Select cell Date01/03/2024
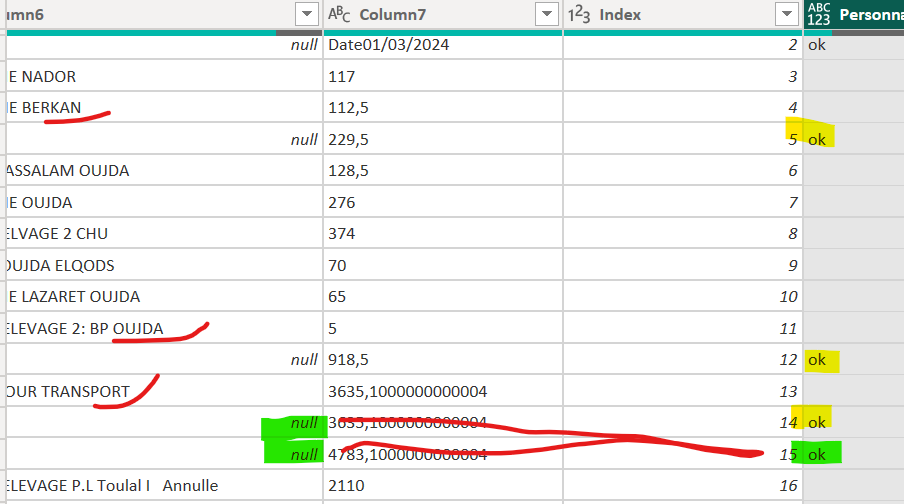Screen dimensions: 904x504 [x=443, y=45]
